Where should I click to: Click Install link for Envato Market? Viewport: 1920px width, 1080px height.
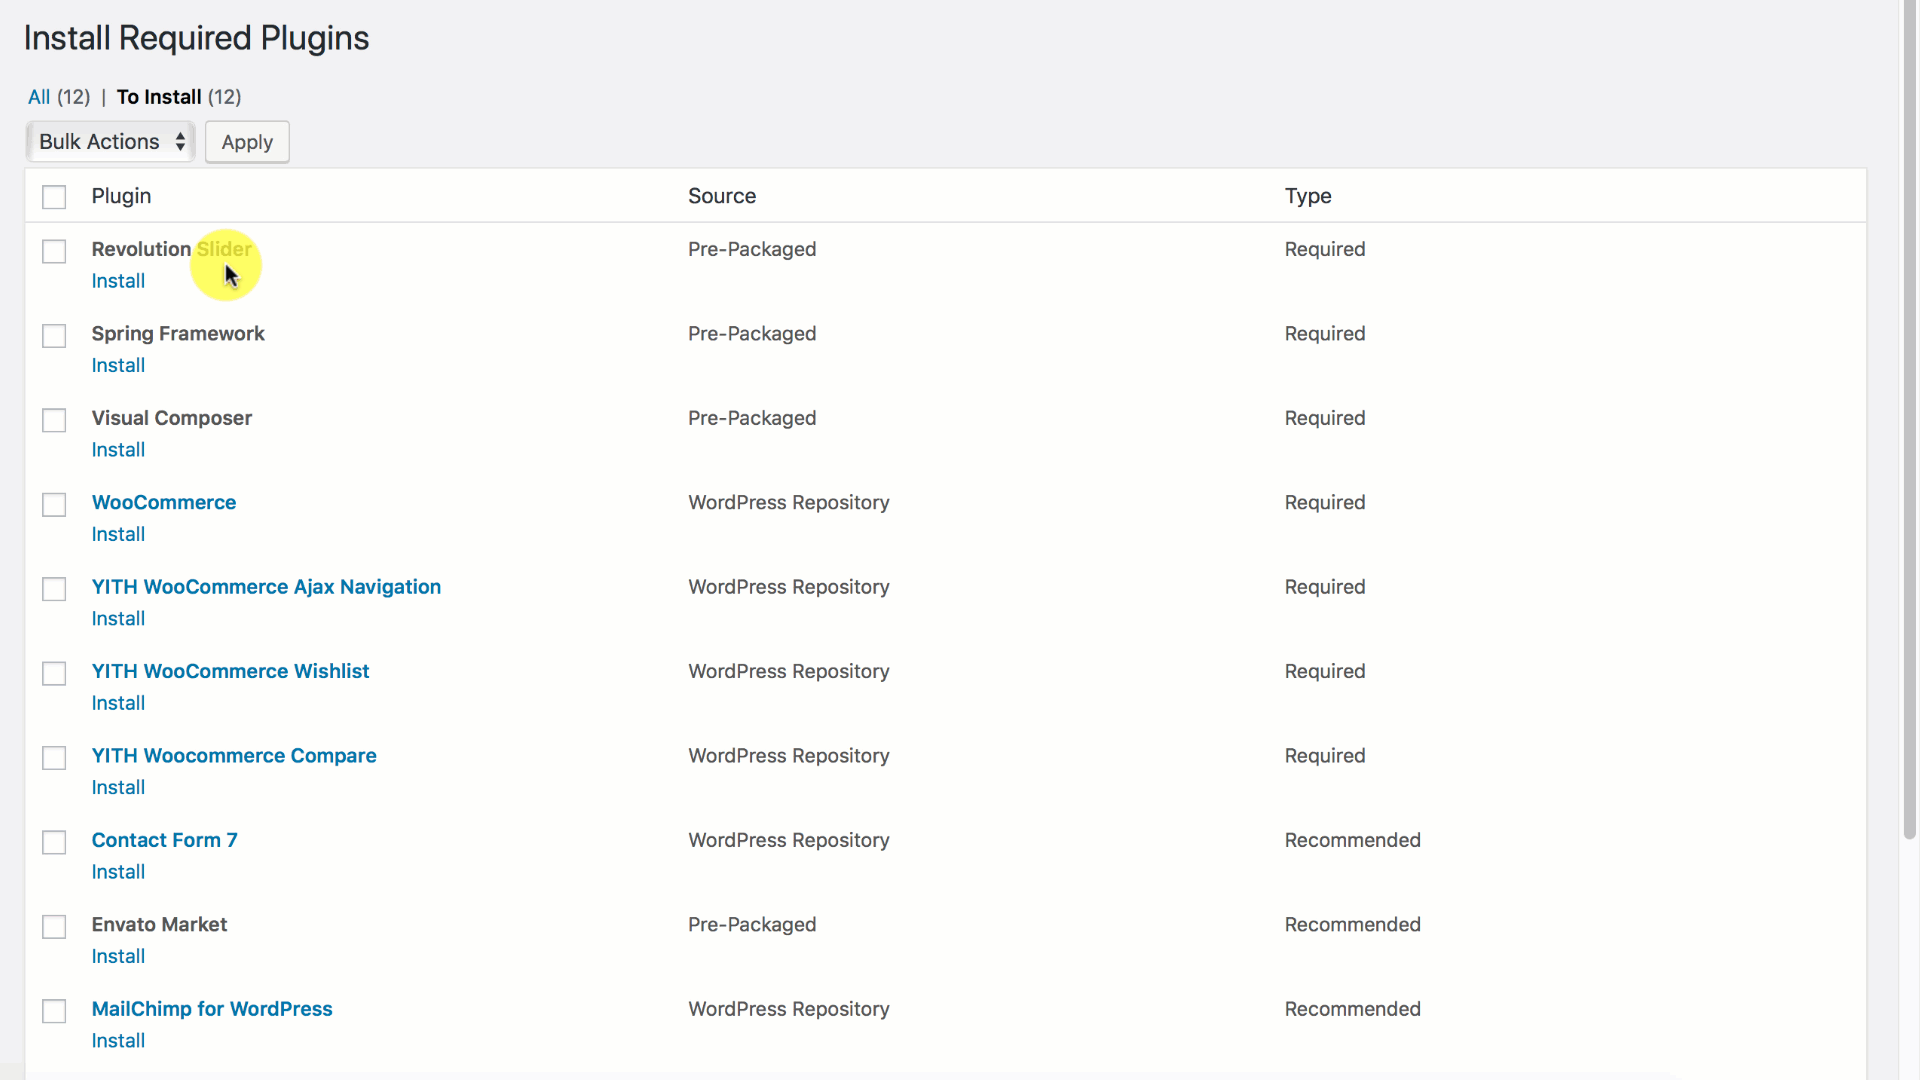(x=117, y=956)
